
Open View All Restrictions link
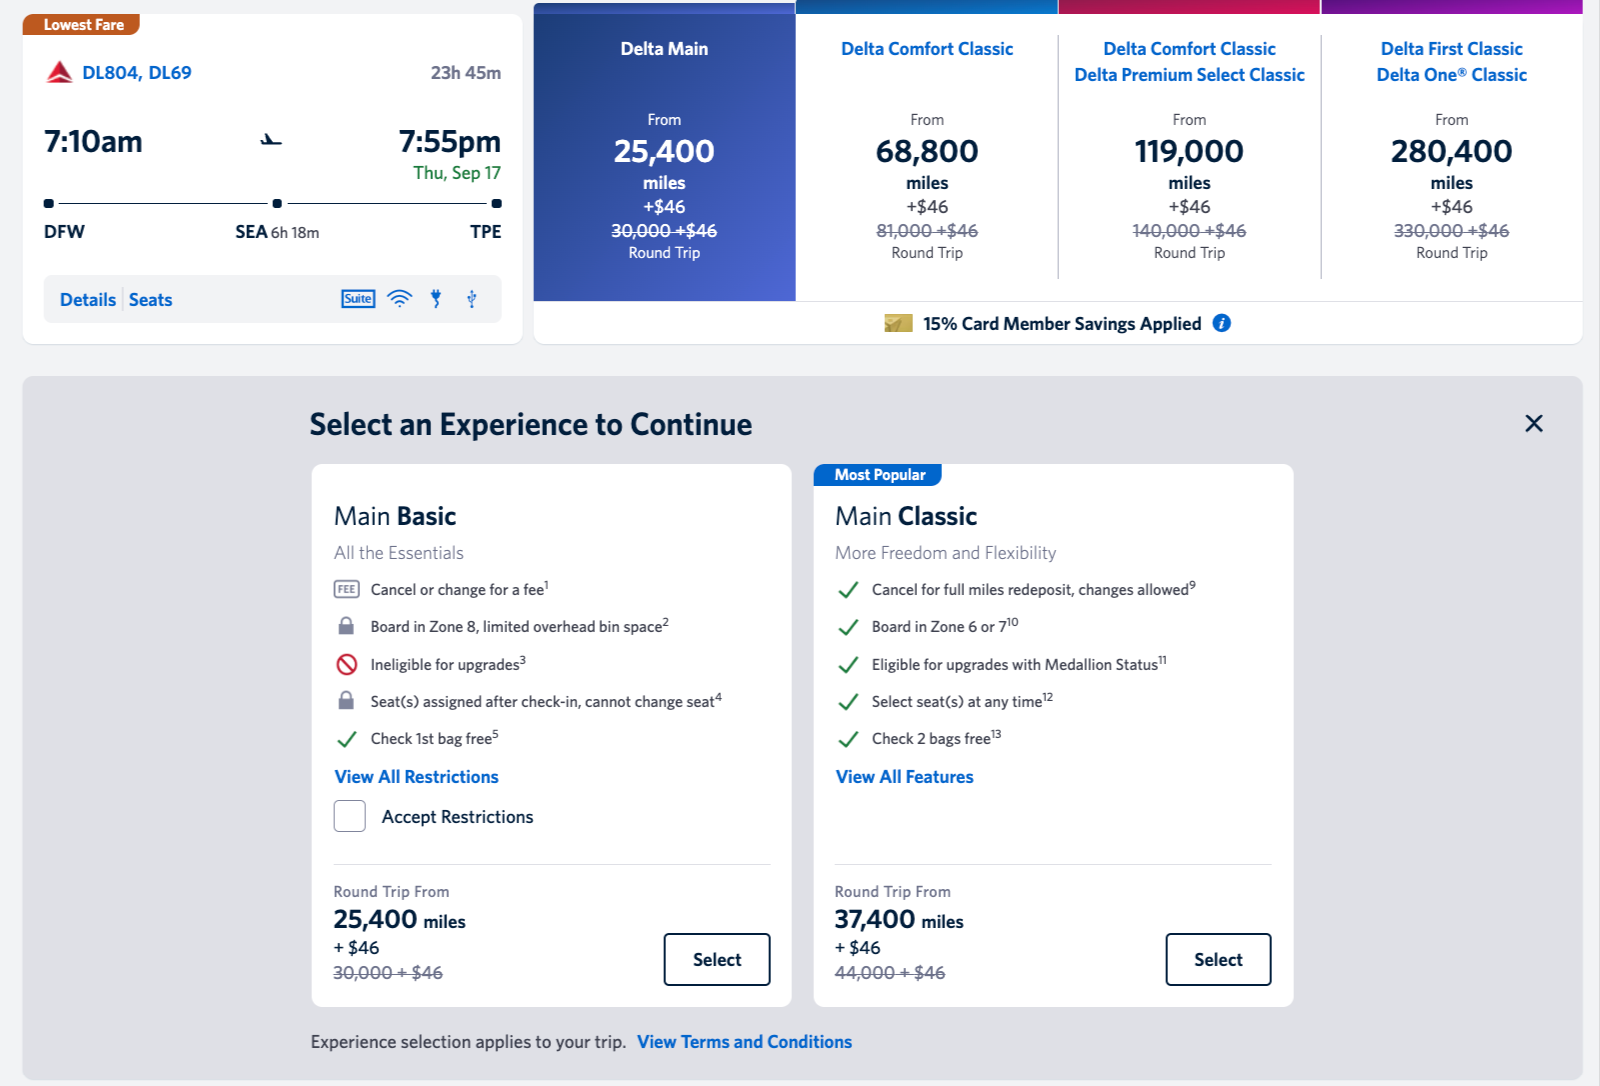point(416,777)
